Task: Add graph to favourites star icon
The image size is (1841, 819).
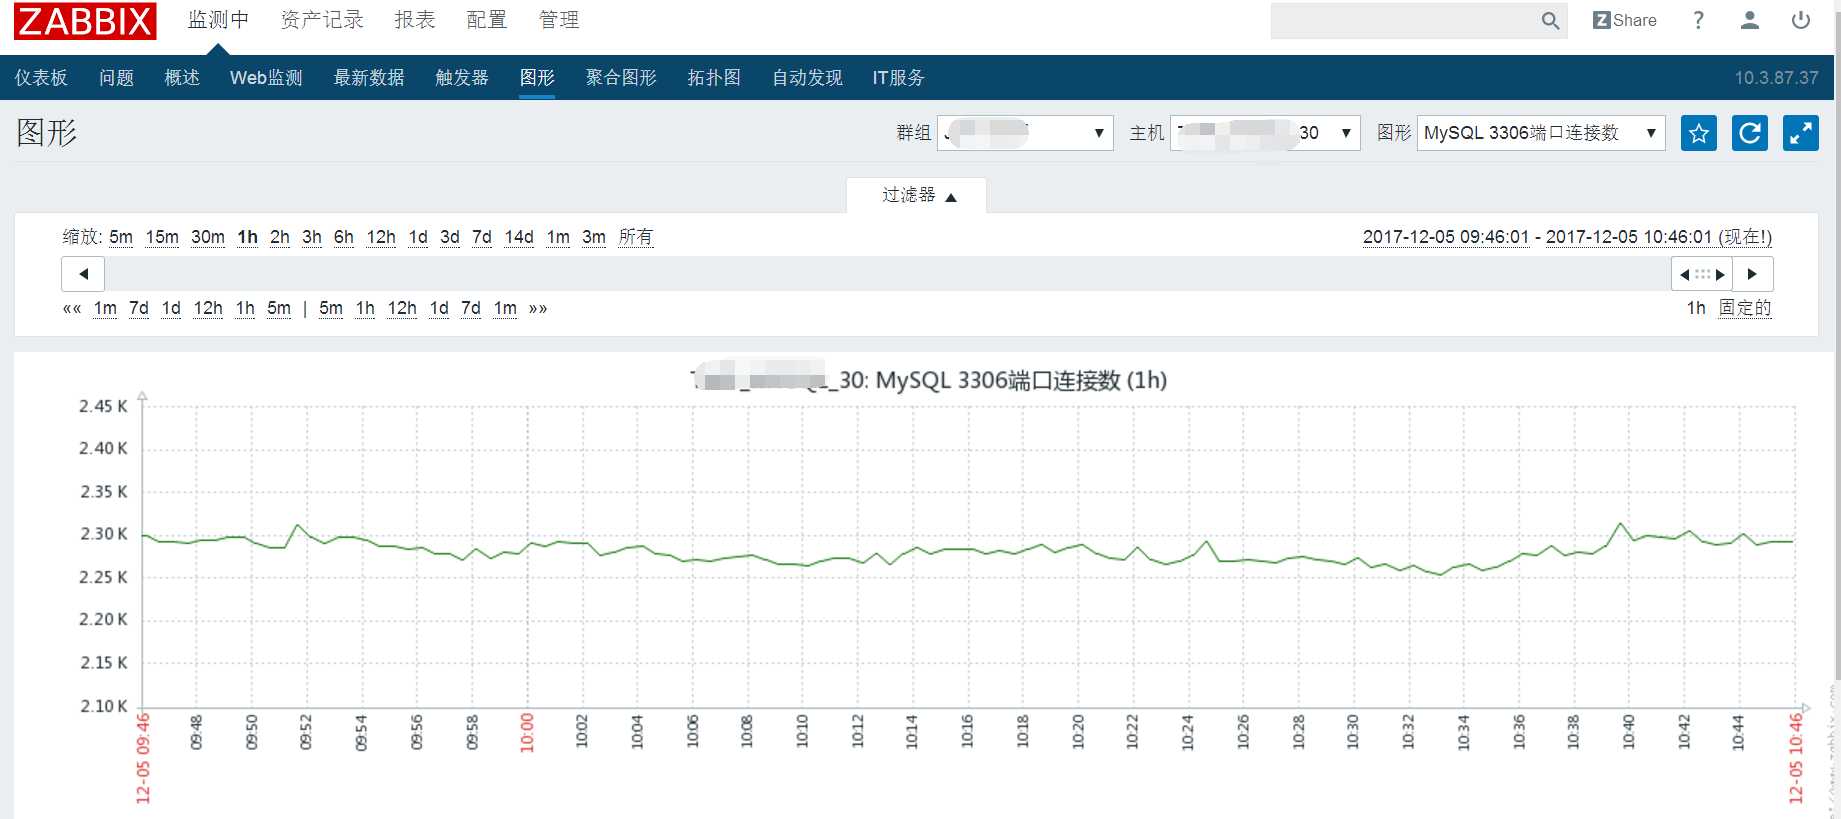Action: pyautogui.click(x=1699, y=133)
